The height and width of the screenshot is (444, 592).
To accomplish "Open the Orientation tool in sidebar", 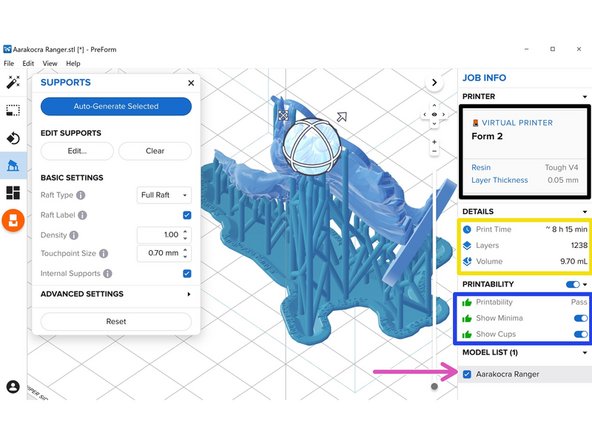I will [13, 138].
